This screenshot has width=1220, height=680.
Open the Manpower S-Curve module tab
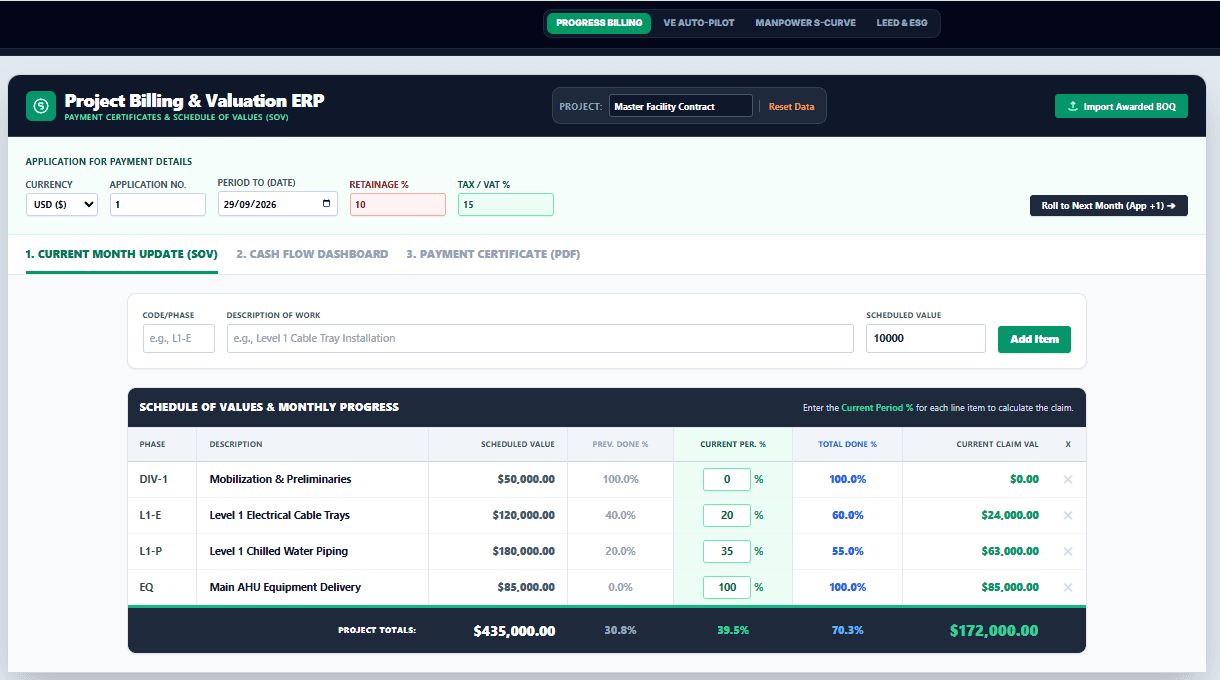(805, 23)
